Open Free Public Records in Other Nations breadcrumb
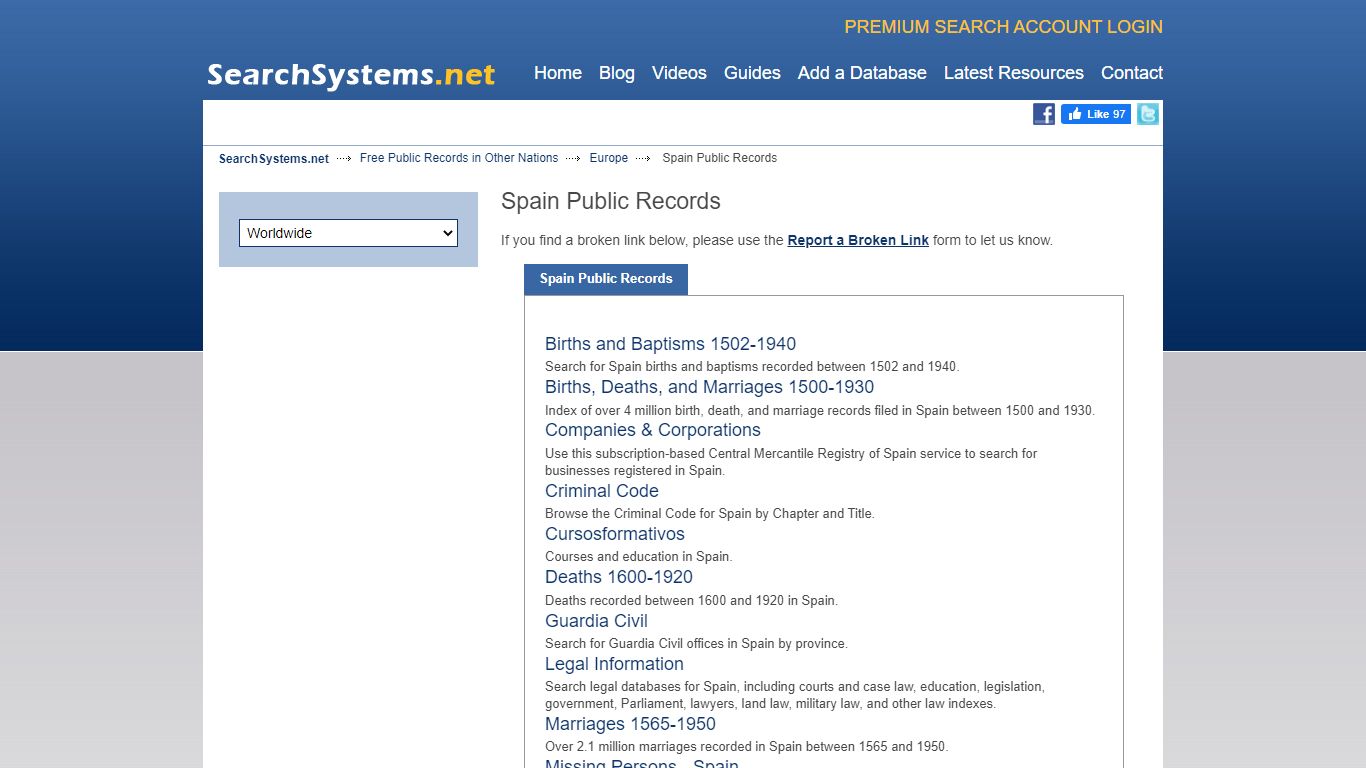 pos(459,158)
